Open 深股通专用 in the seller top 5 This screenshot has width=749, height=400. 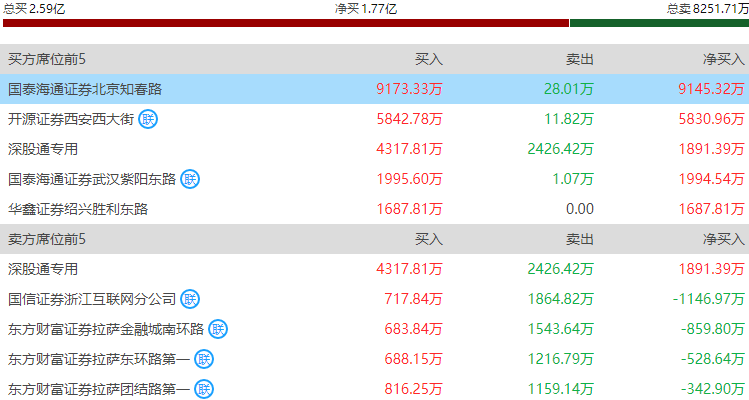[x=43, y=269]
